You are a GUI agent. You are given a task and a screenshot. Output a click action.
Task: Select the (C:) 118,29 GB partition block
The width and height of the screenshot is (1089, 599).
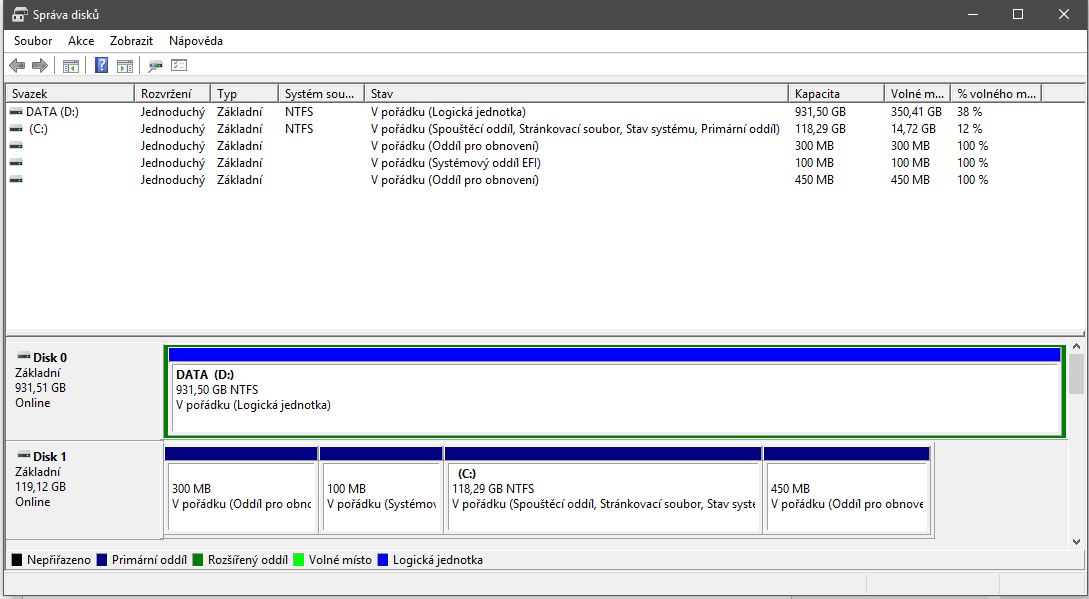pyautogui.click(x=602, y=495)
